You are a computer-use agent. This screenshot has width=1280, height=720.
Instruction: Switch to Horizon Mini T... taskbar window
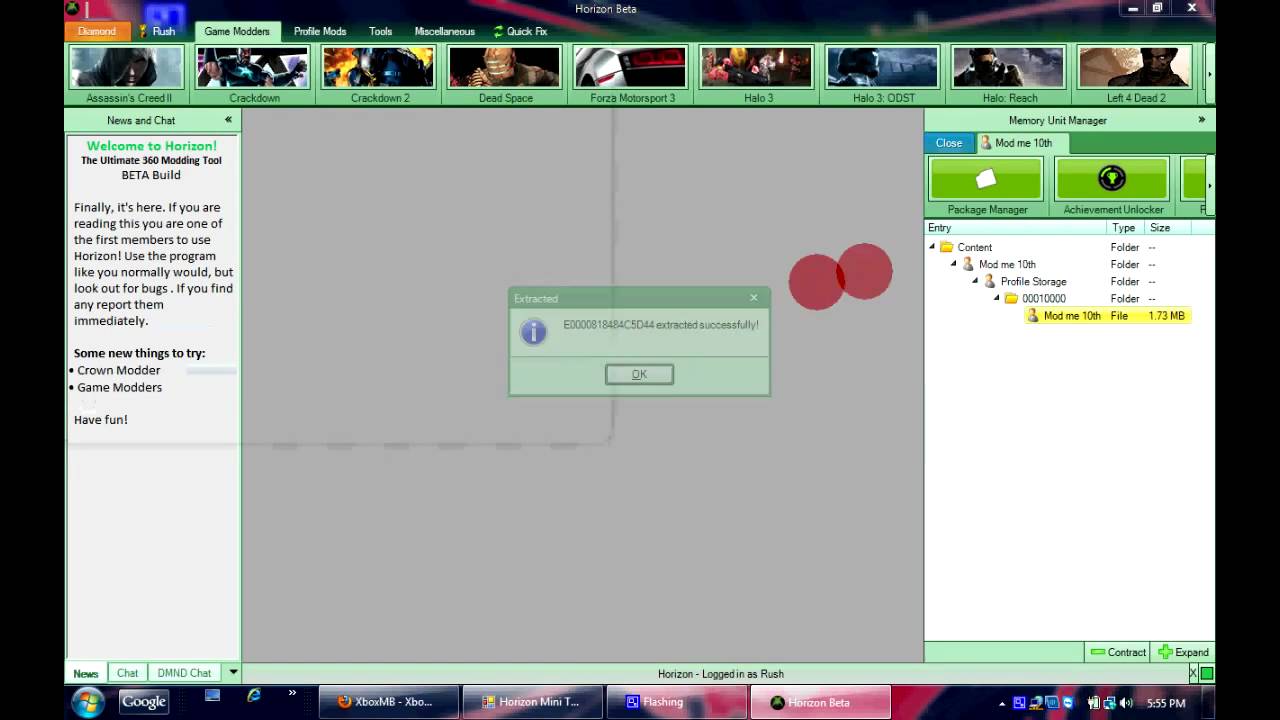533,702
